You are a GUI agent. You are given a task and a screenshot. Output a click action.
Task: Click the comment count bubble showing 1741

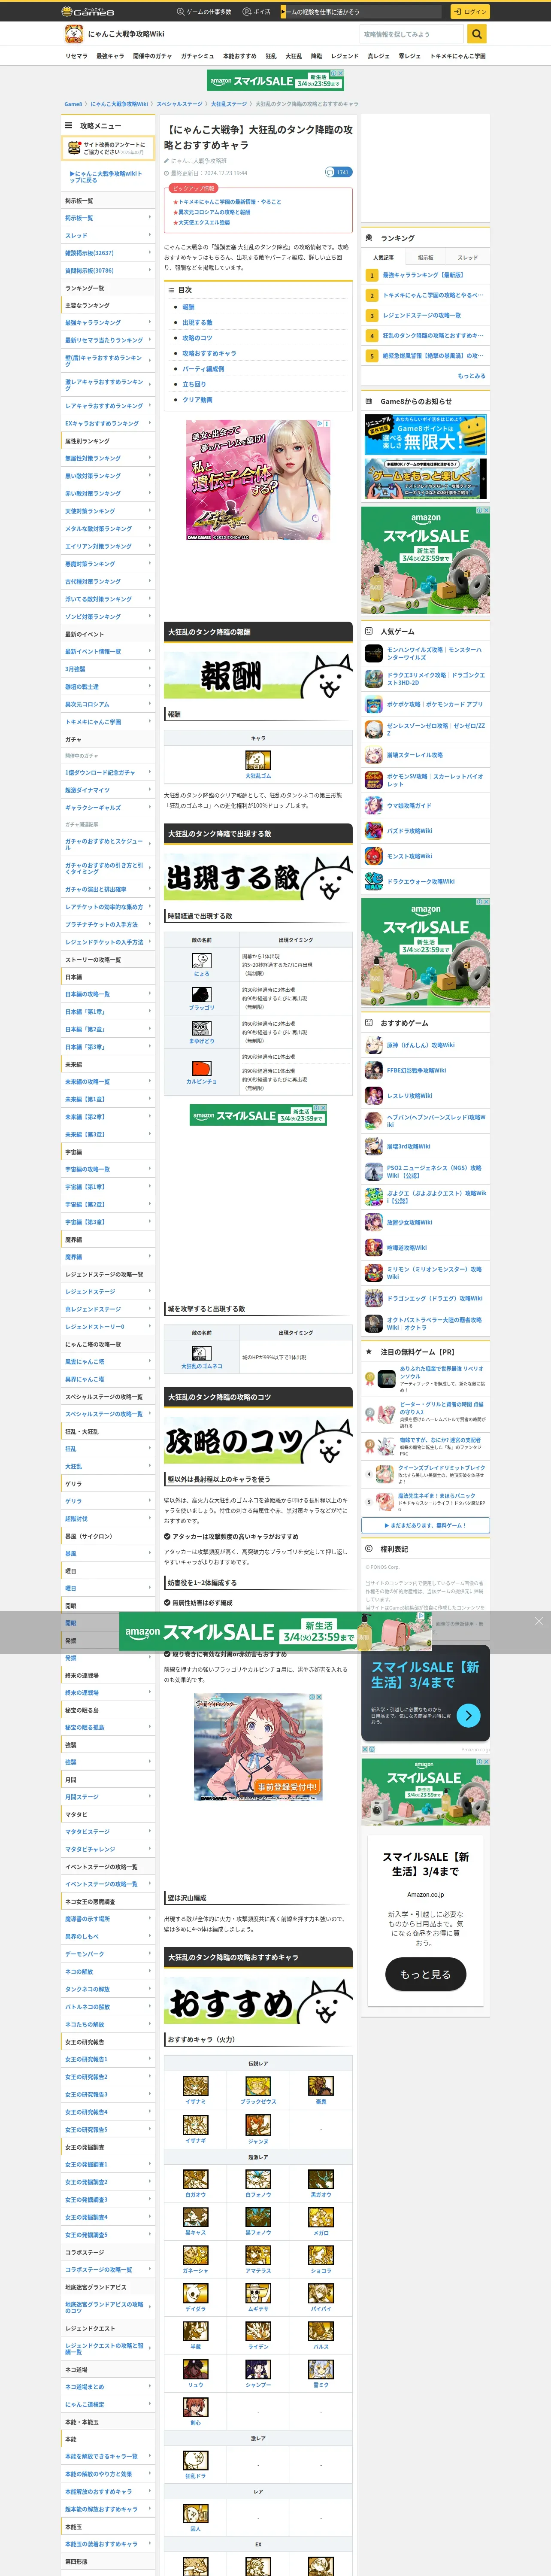(x=338, y=173)
